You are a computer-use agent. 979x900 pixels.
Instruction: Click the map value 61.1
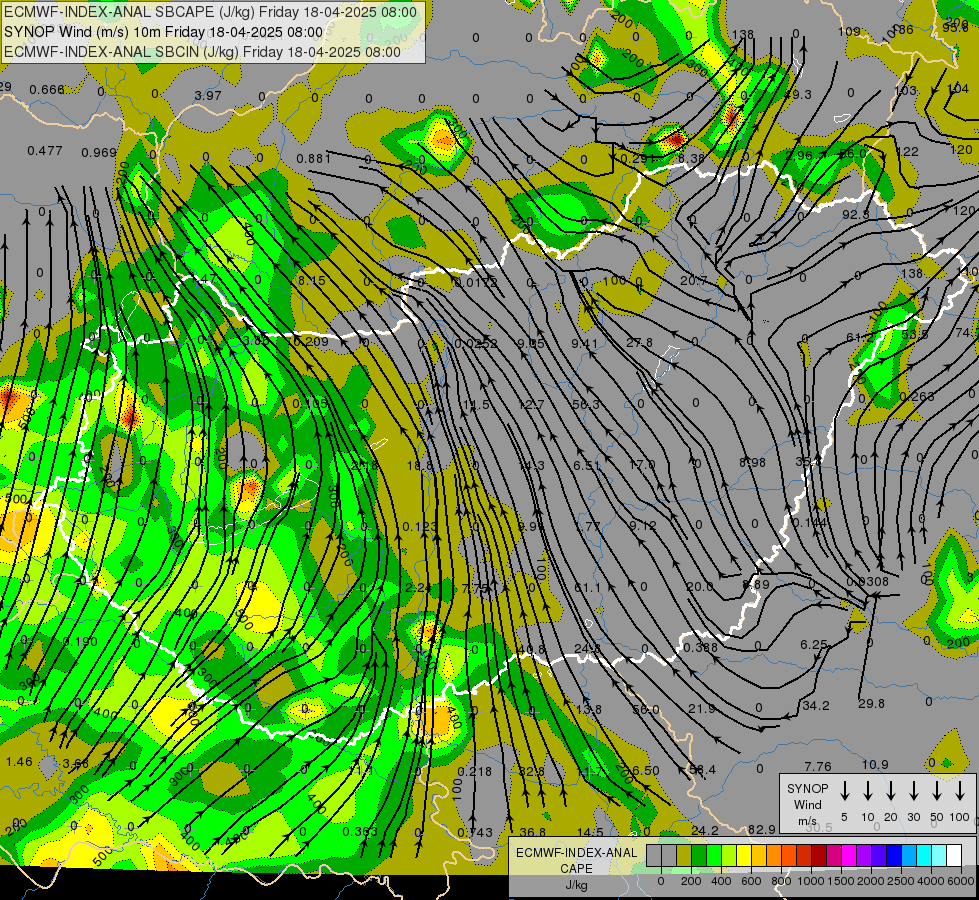tap(588, 587)
